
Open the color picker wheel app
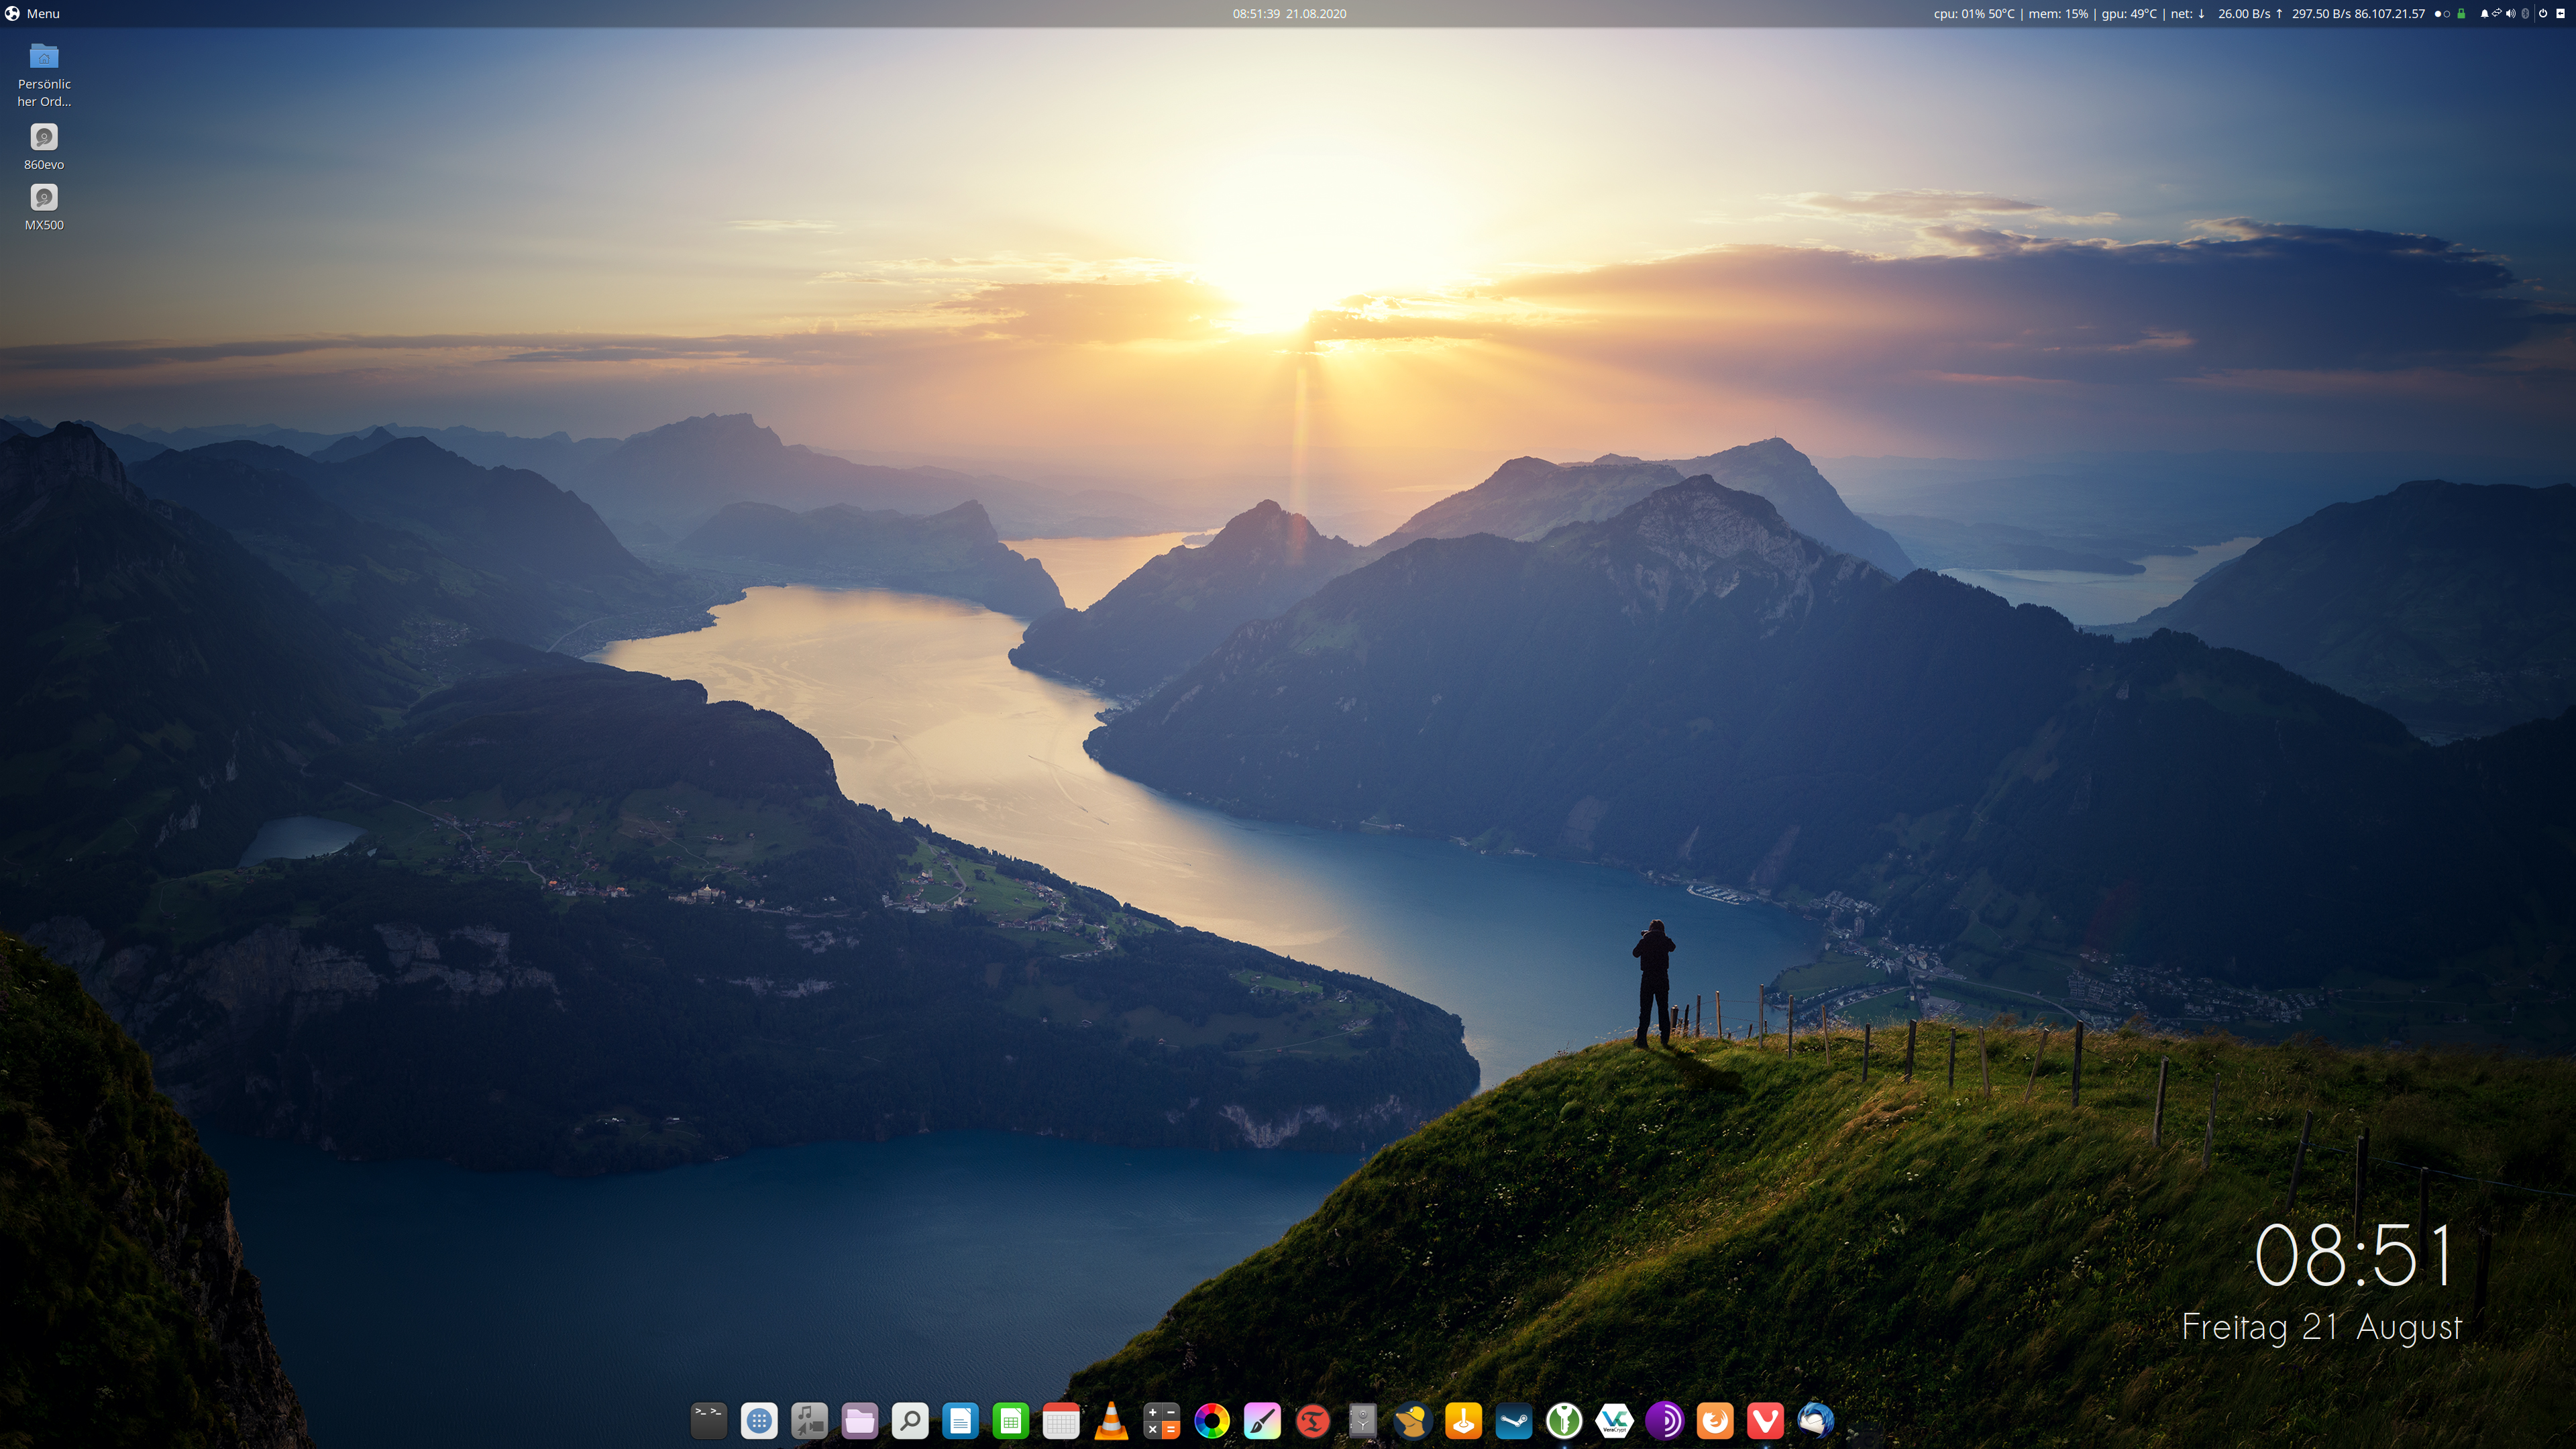pos(1212,1420)
